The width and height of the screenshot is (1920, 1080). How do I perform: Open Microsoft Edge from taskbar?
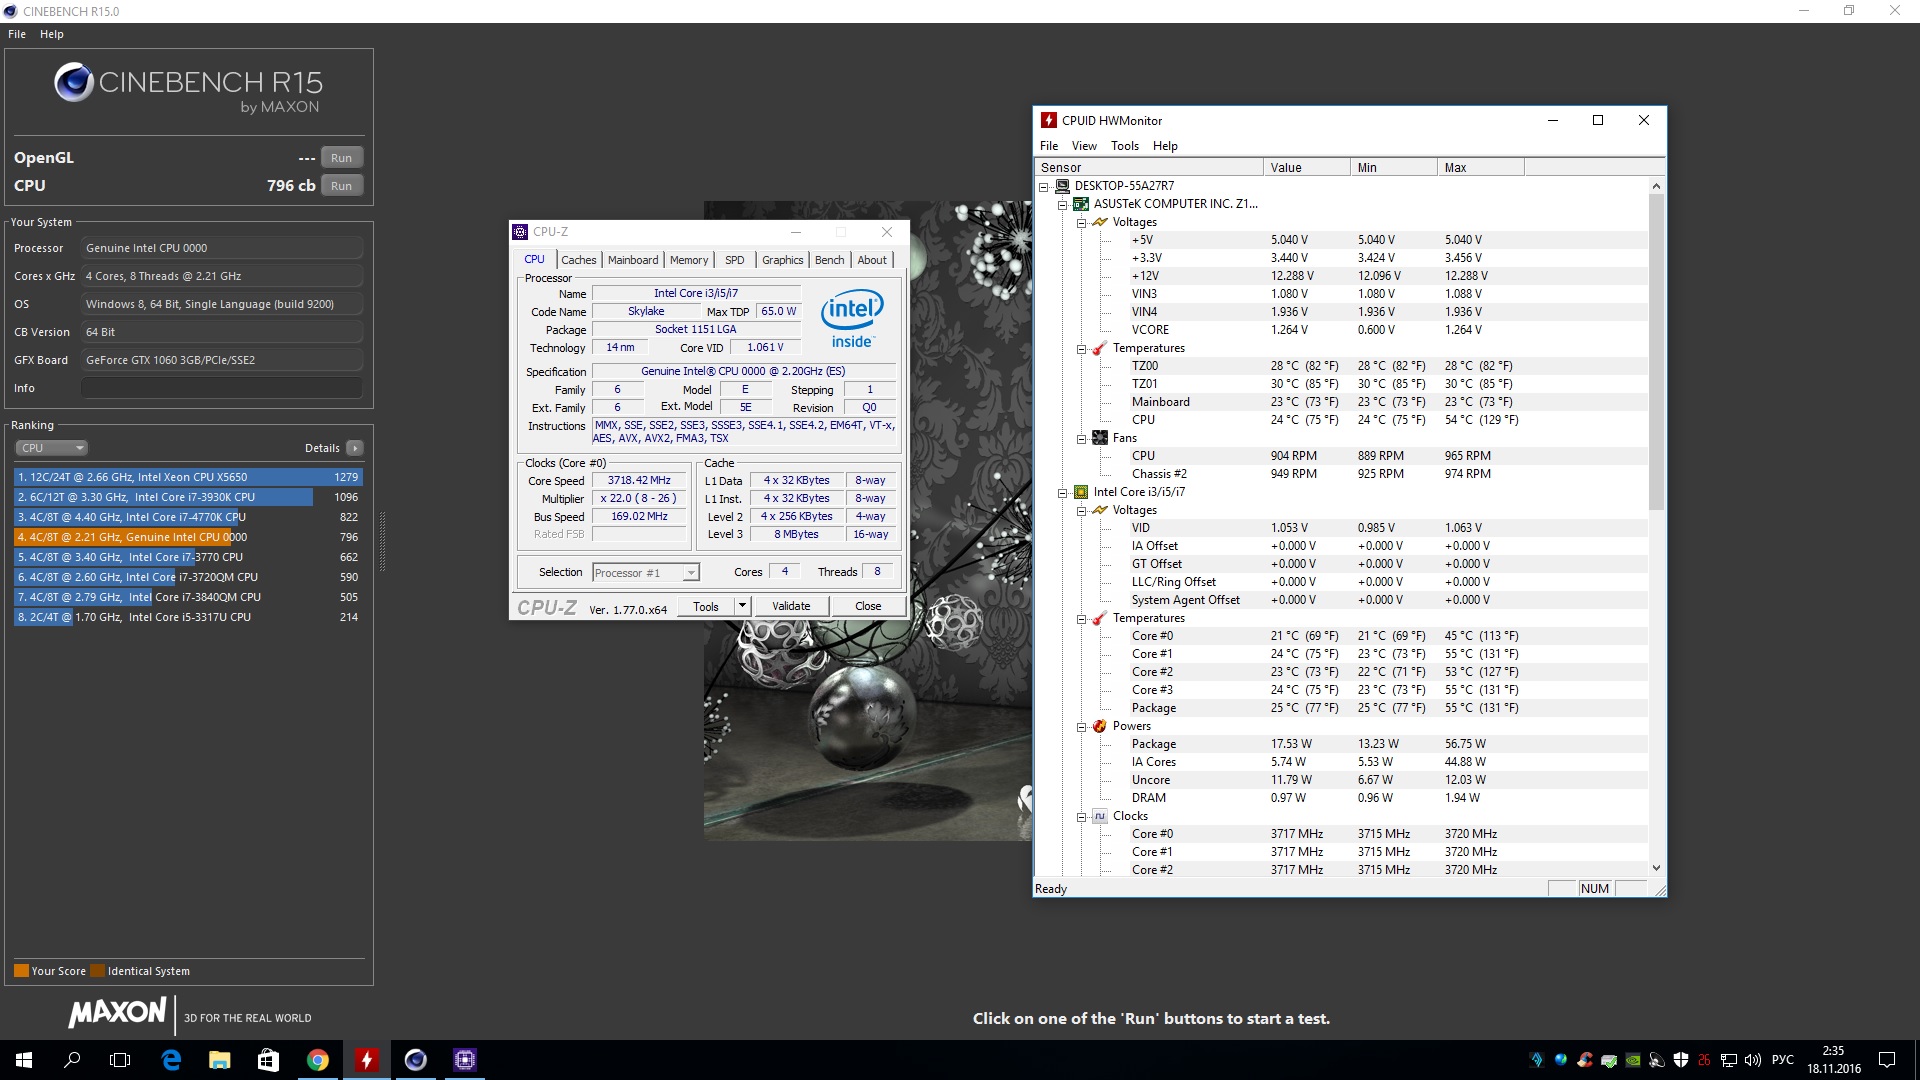(171, 1060)
